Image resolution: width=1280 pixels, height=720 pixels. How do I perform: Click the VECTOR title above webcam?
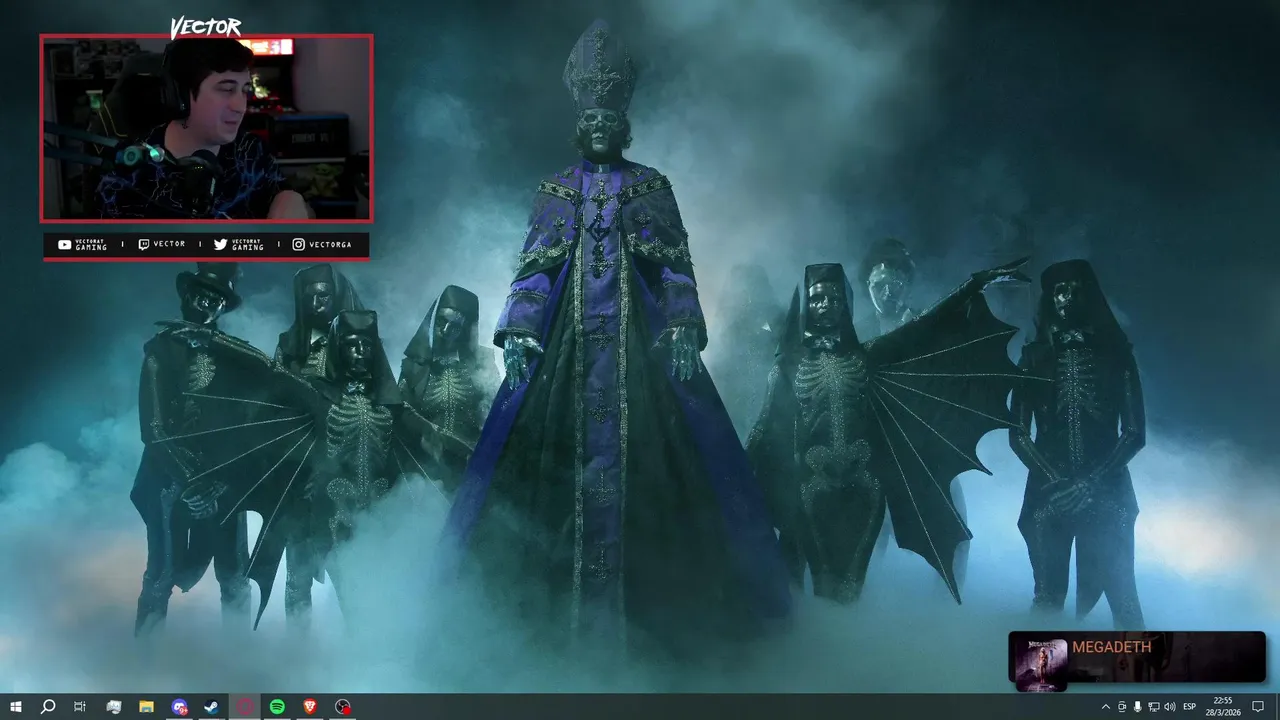pyautogui.click(x=205, y=27)
